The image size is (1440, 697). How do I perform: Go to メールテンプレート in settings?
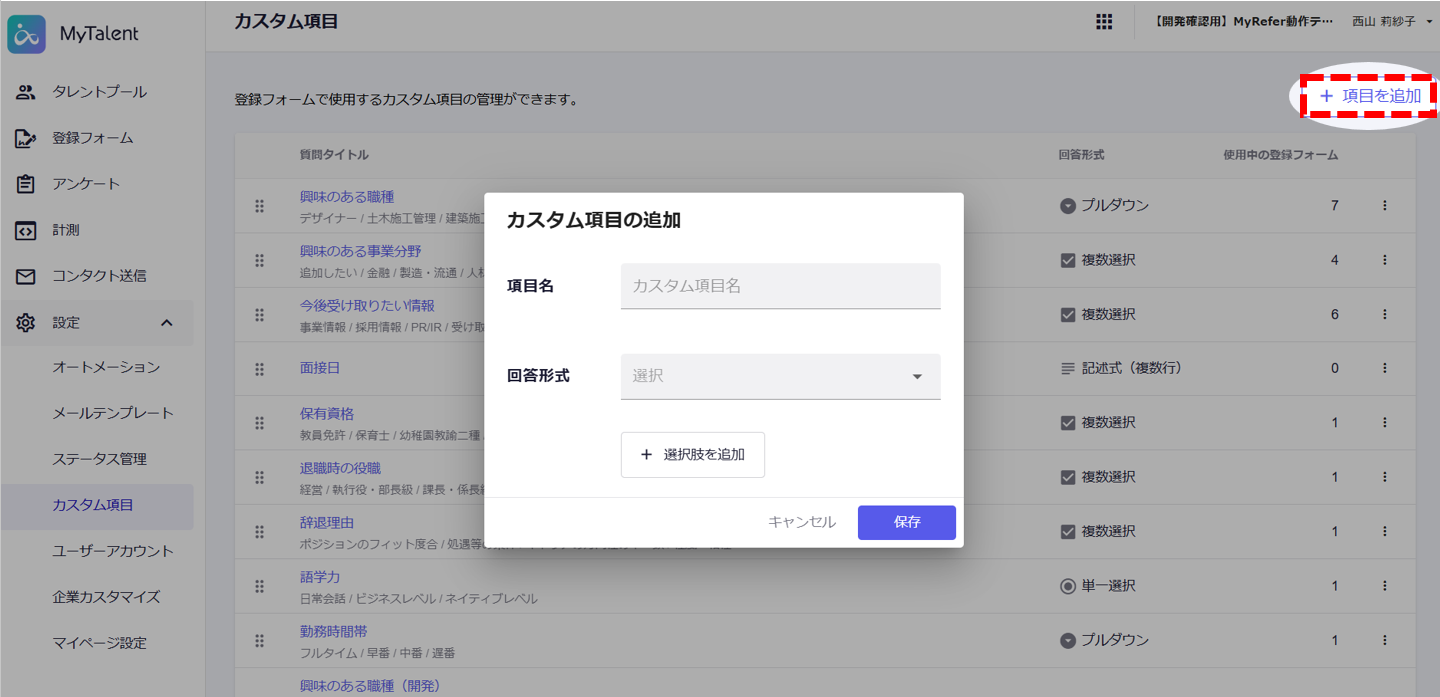[x=113, y=413]
